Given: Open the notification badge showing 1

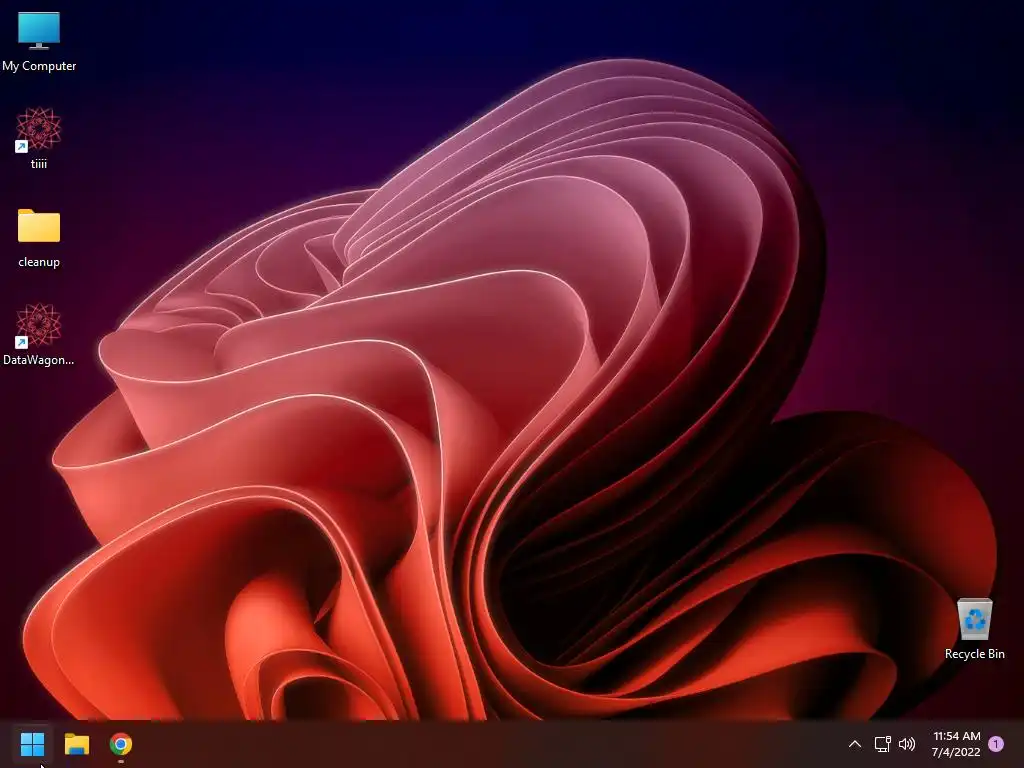Looking at the screenshot, I should [996, 744].
